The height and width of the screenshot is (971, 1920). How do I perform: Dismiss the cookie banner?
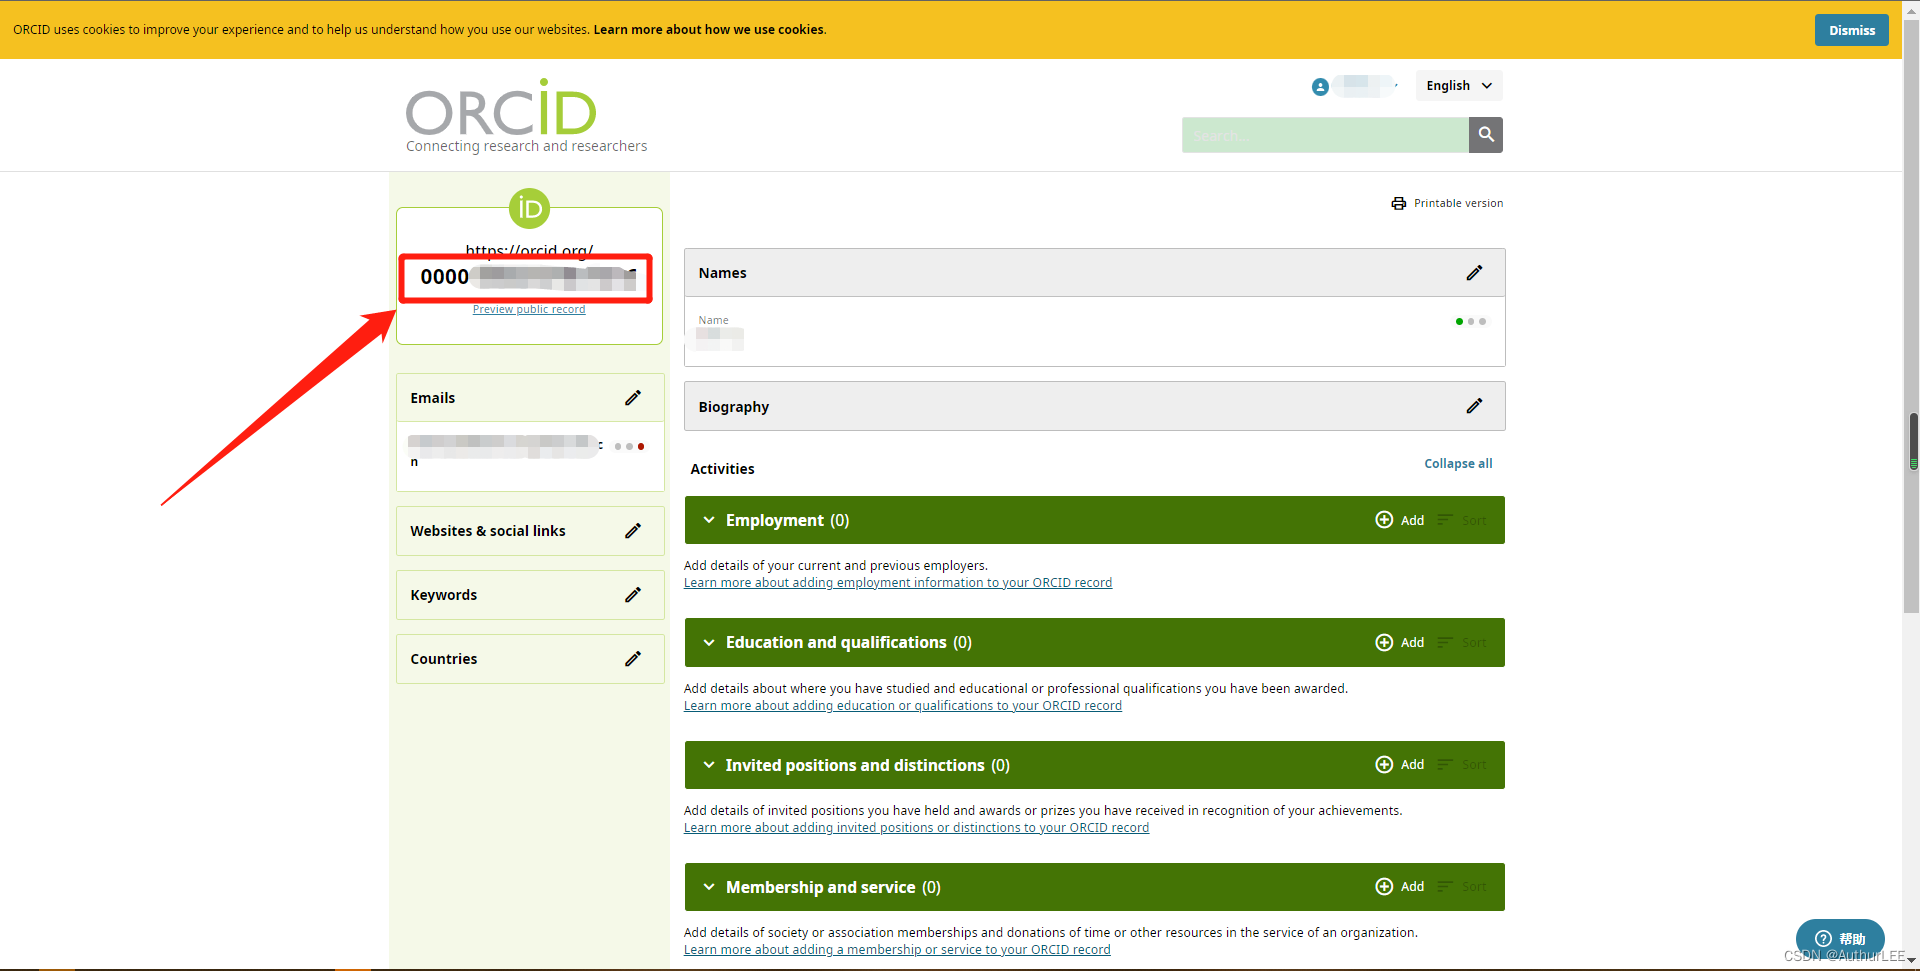point(1852,30)
